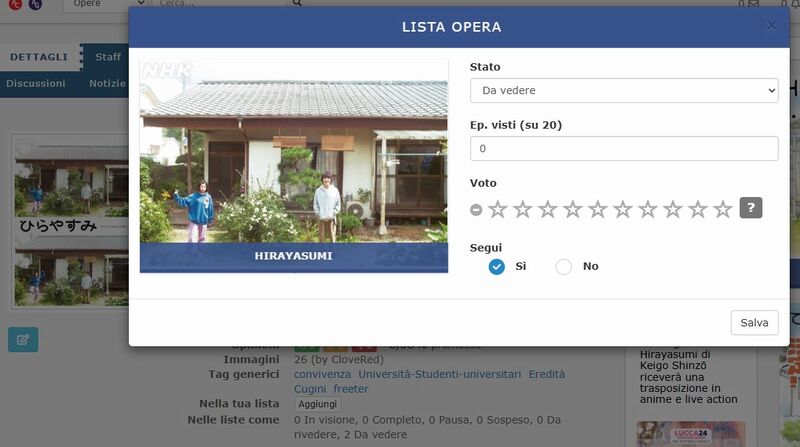Click the Hirayasumi cover image in dialog
This screenshot has width=800, height=447.
[294, 165]
